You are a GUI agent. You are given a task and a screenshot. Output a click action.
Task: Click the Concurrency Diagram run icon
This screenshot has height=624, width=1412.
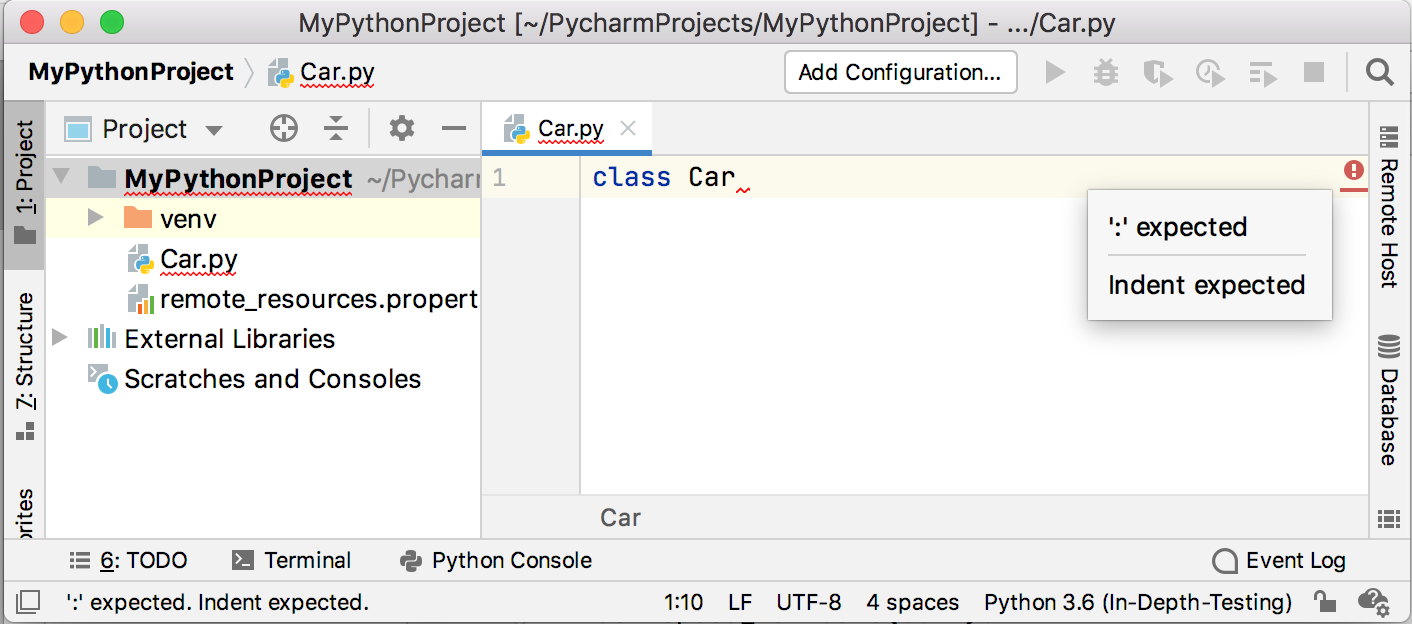pyautogui.click(x=1263, y=73)
